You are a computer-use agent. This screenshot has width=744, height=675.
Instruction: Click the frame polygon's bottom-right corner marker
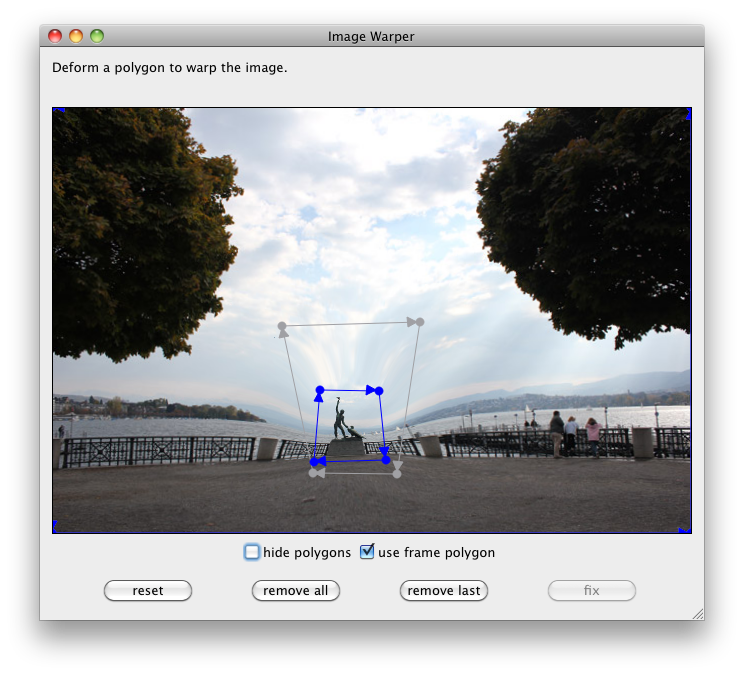pyautogui.click(x=686, y=529)
